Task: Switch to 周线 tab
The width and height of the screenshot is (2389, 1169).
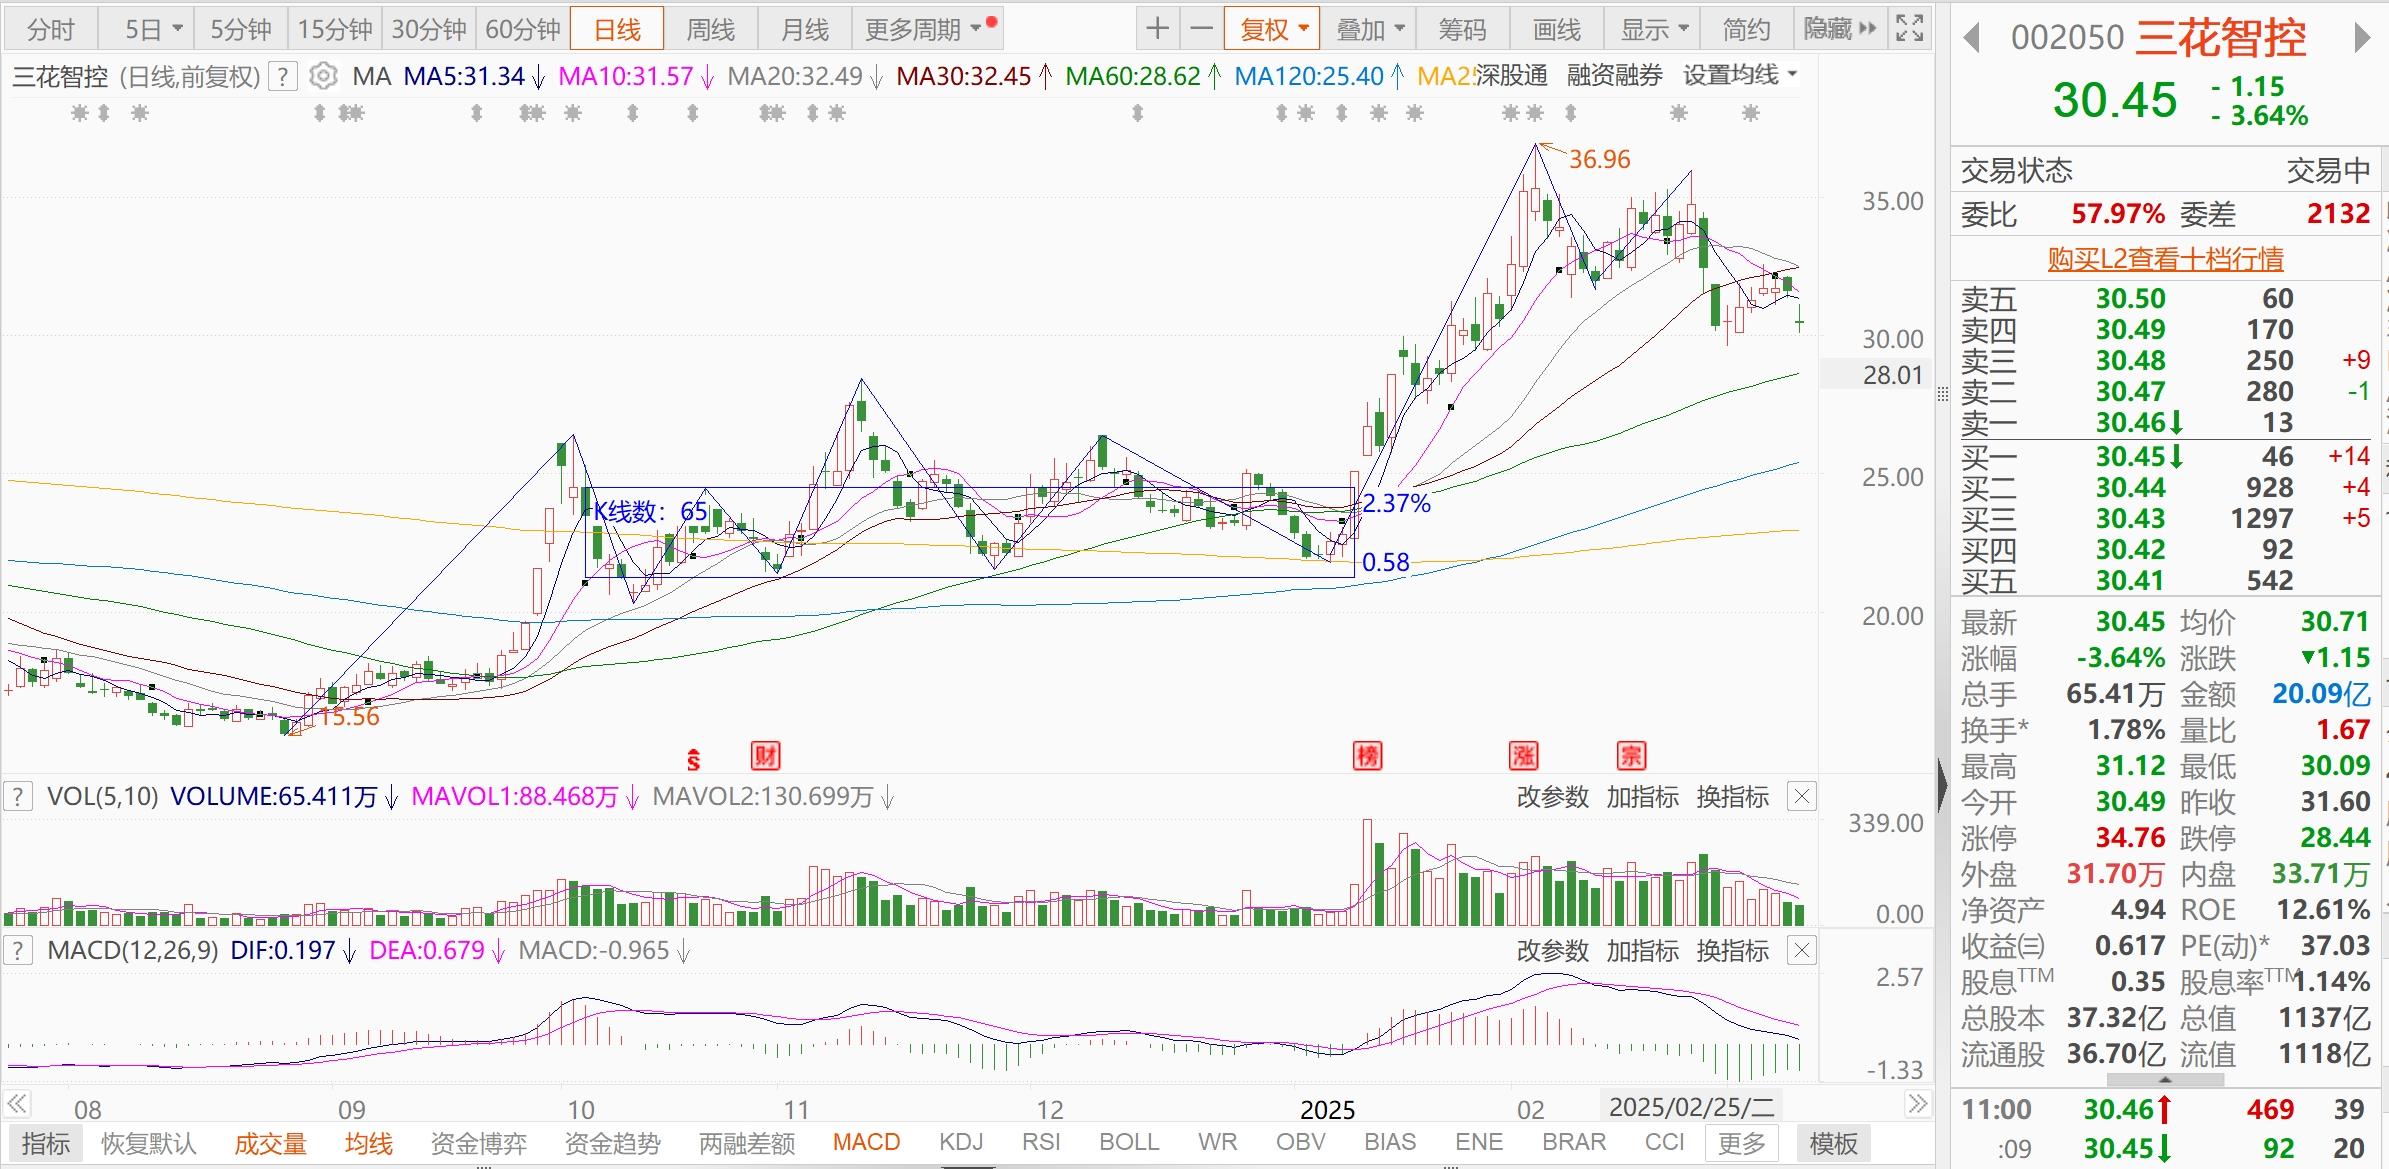Action: point(711,30)
